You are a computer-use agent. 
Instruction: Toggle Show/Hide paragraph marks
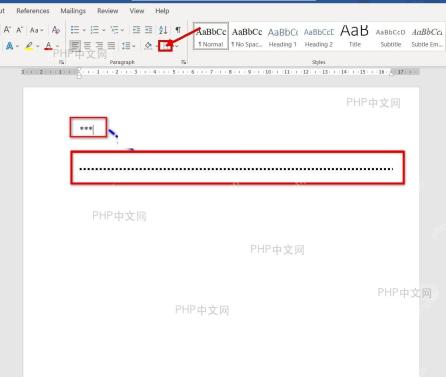coord(178,30)
